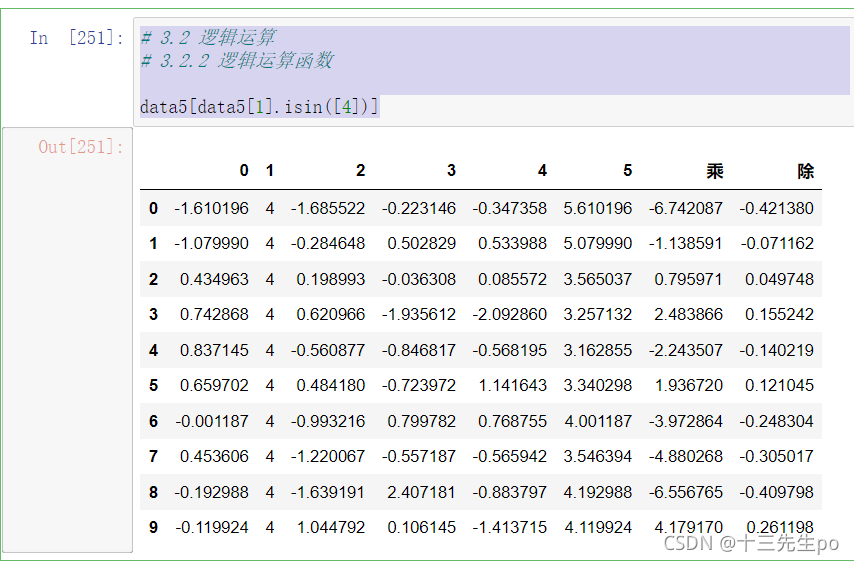Click the cell value 4.119924

pyautogui.click(x=598, y=528)
